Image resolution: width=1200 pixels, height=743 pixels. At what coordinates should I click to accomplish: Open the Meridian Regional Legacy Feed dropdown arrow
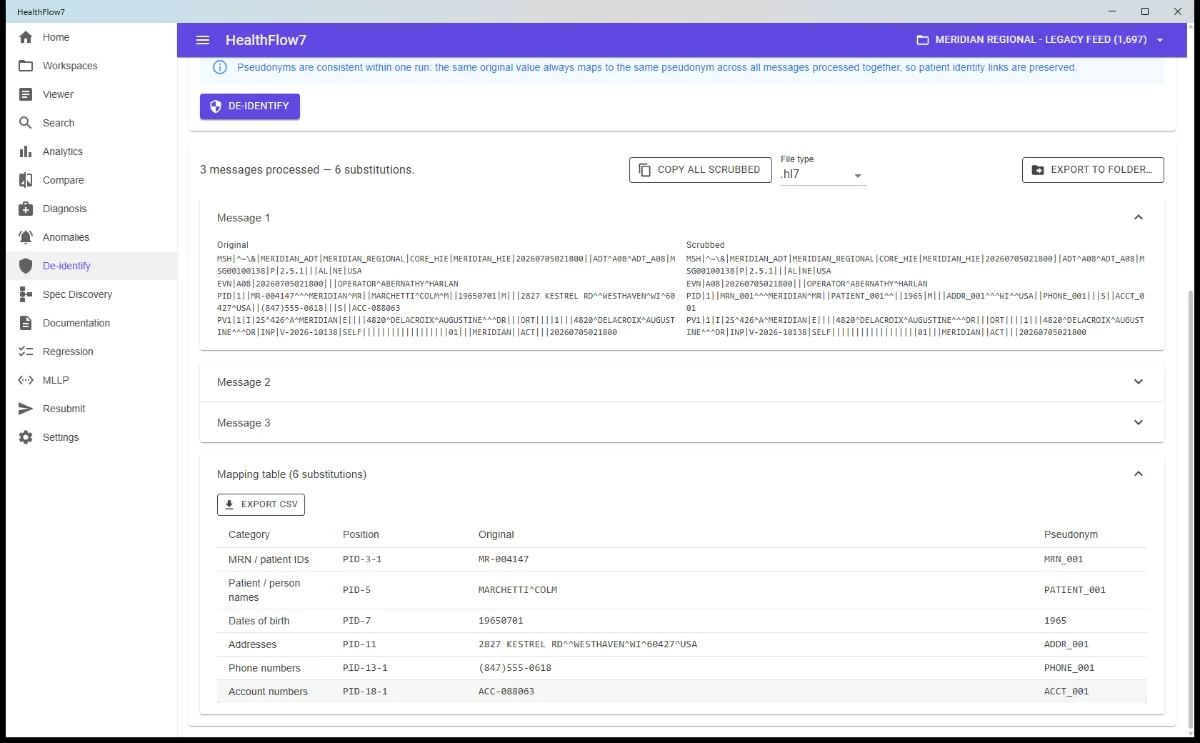pos(1160,40)
